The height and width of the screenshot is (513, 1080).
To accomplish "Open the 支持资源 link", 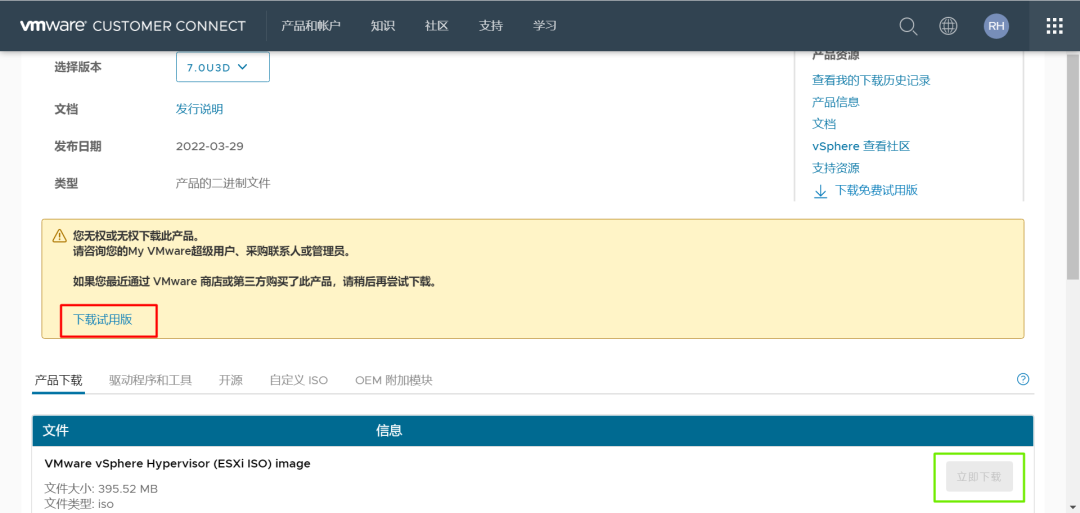I will coord(835,168).
